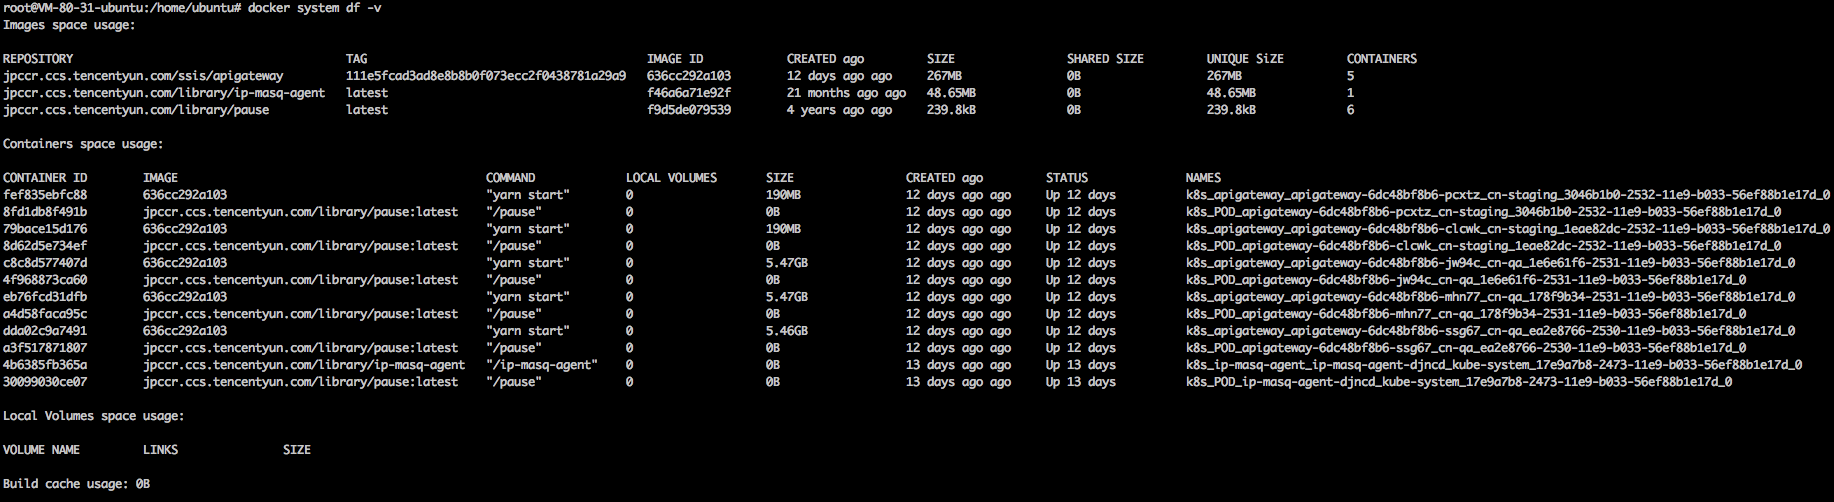This screenshot has height=502, width=1834.
Task: Click the long apigateway tag hash
Action: (x=486, y=76)
